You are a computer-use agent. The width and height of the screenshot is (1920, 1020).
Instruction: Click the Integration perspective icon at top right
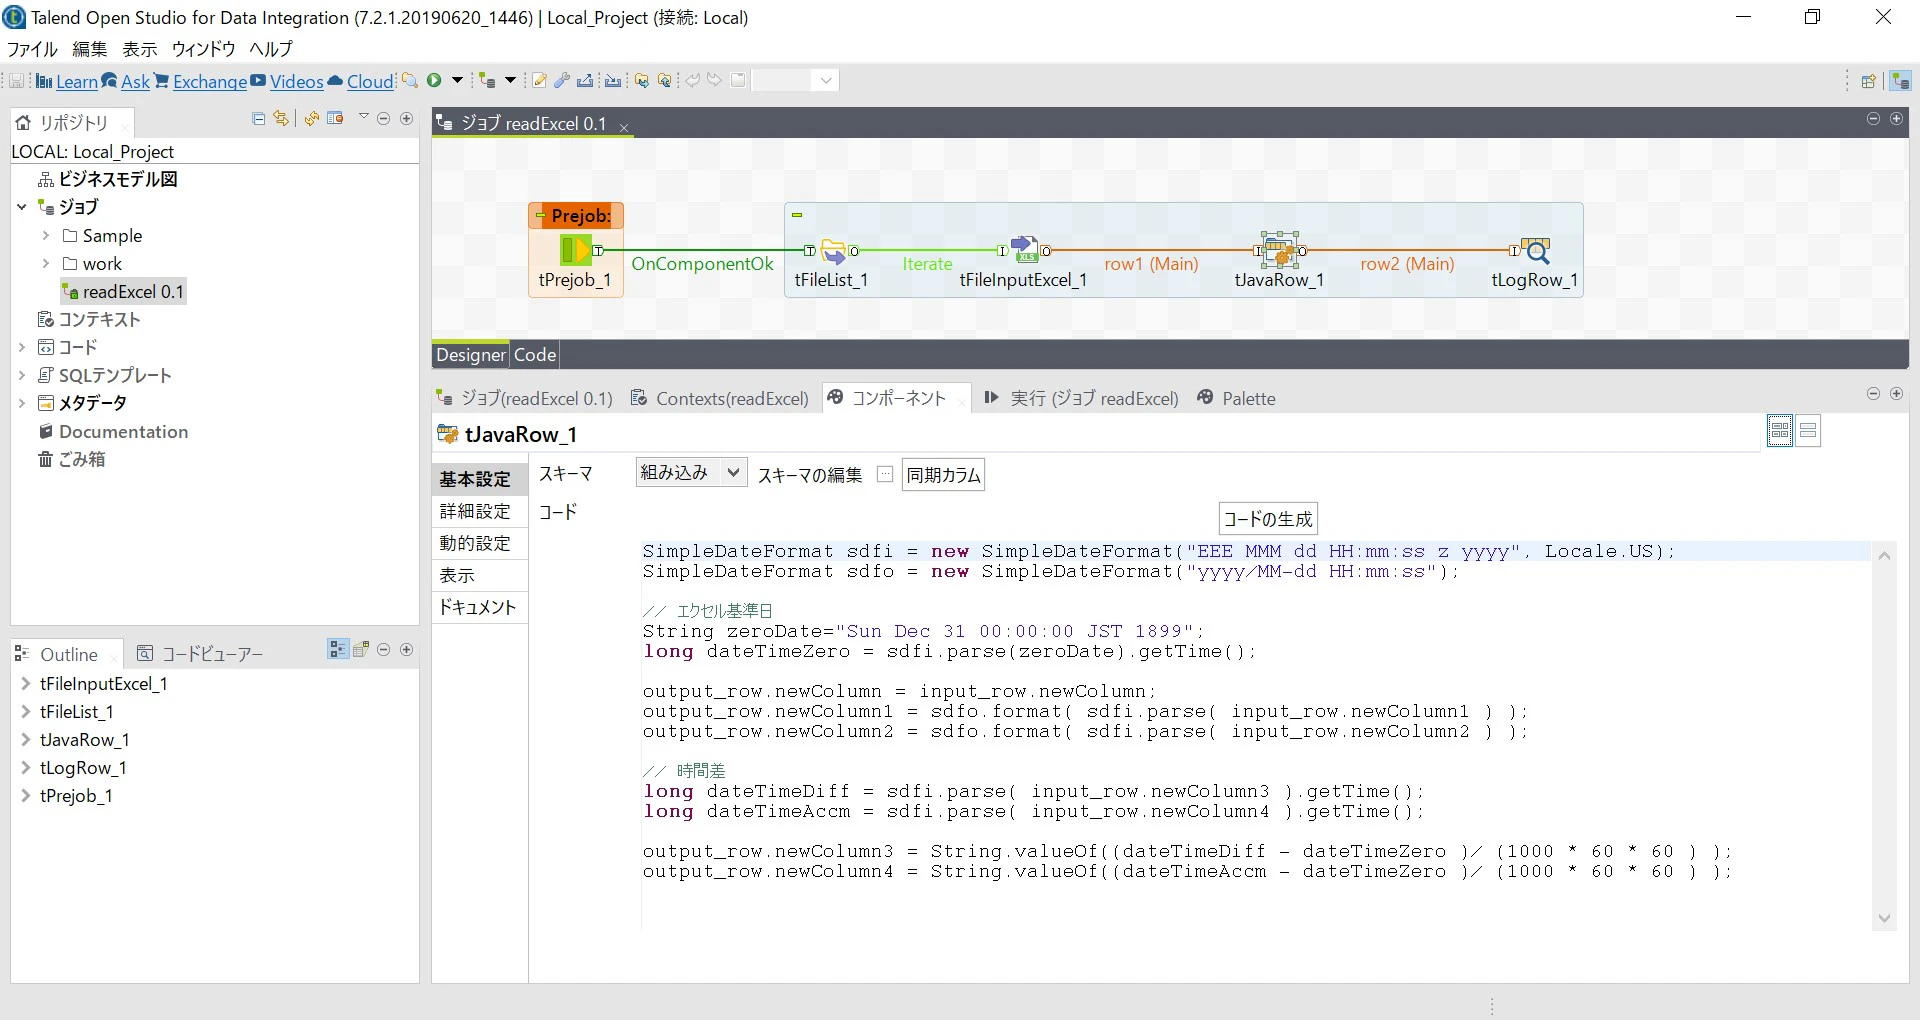1901,81
